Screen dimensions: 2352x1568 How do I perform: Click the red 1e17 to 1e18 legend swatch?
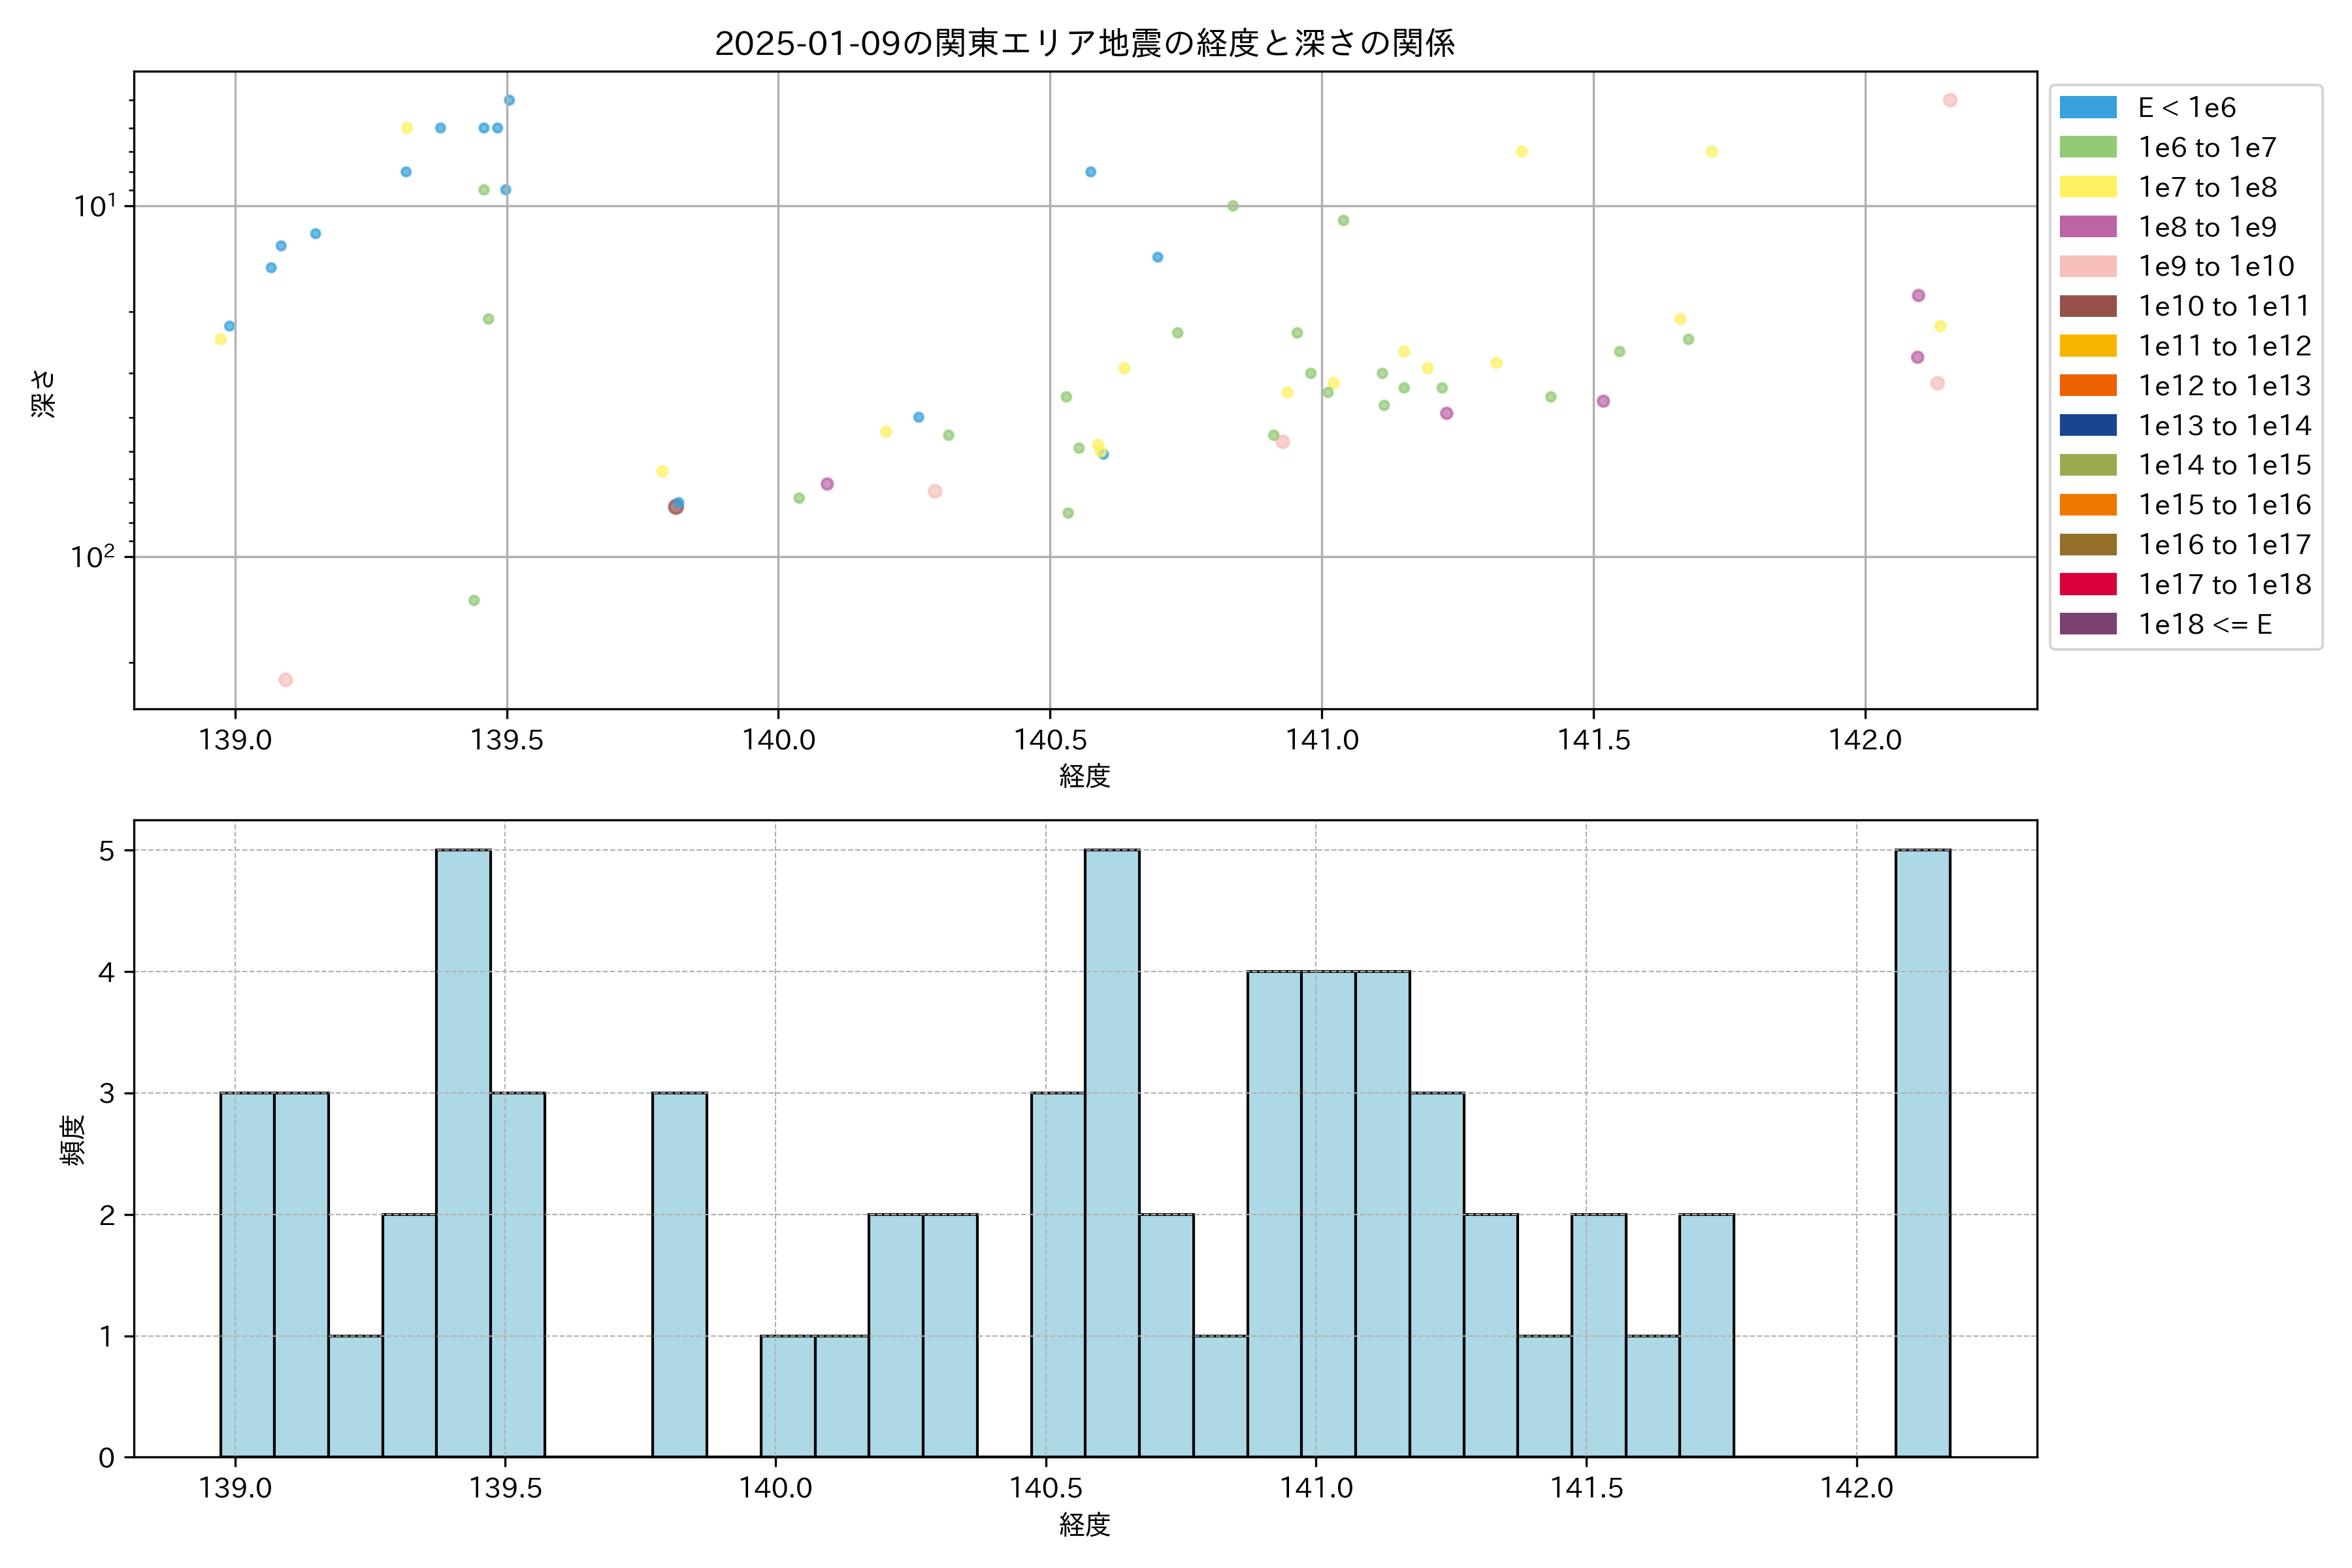(2087, 584)
